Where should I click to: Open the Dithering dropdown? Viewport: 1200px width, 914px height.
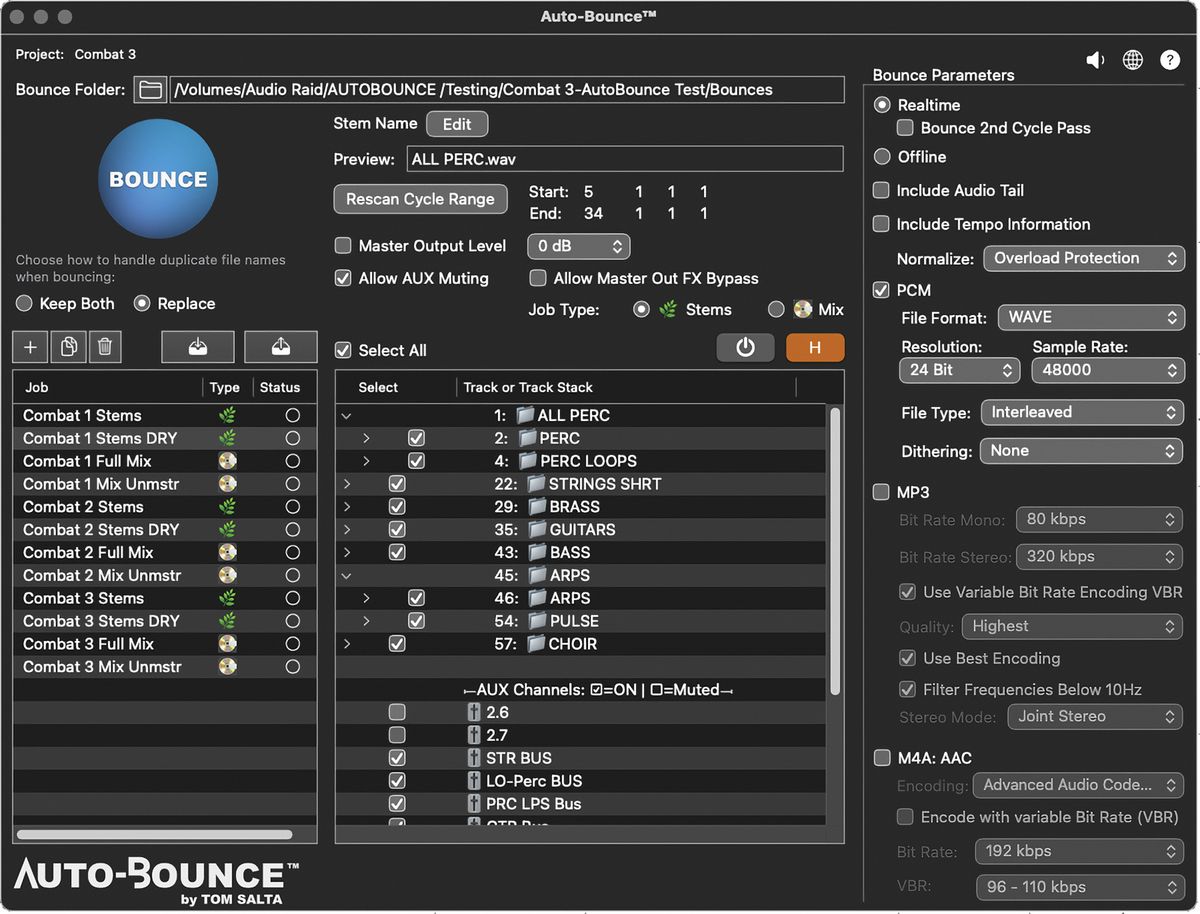point(1082,451)
